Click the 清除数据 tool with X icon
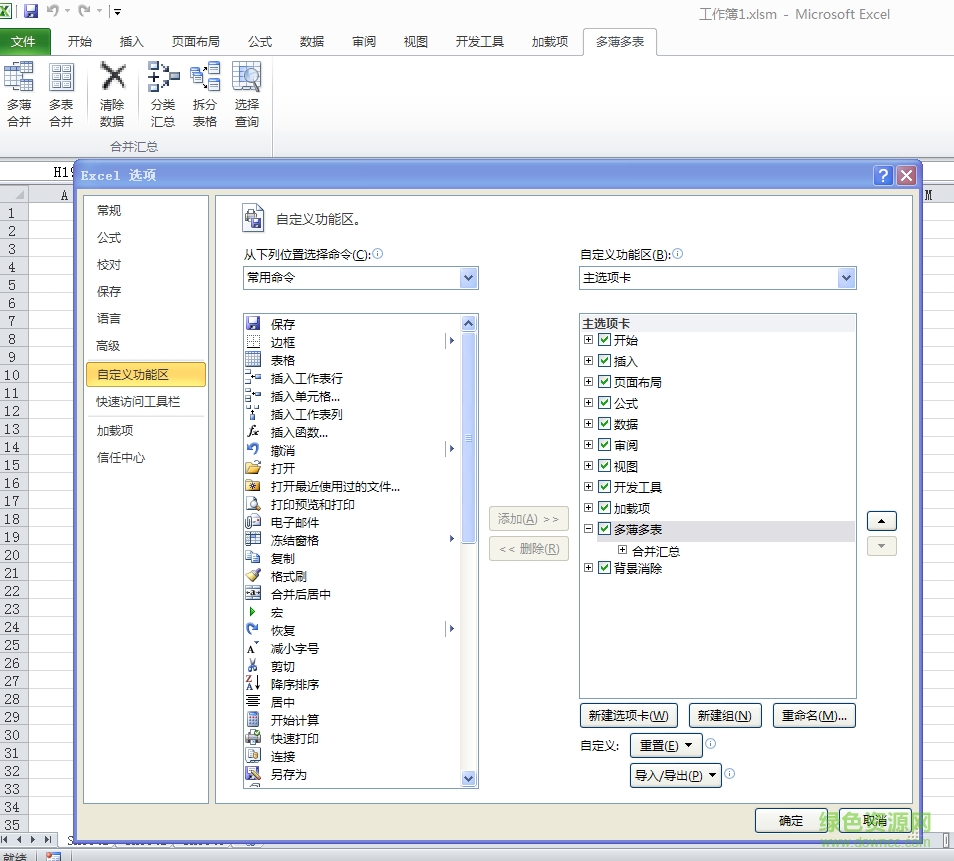This screenshot has width=954, height=861. 112,93
